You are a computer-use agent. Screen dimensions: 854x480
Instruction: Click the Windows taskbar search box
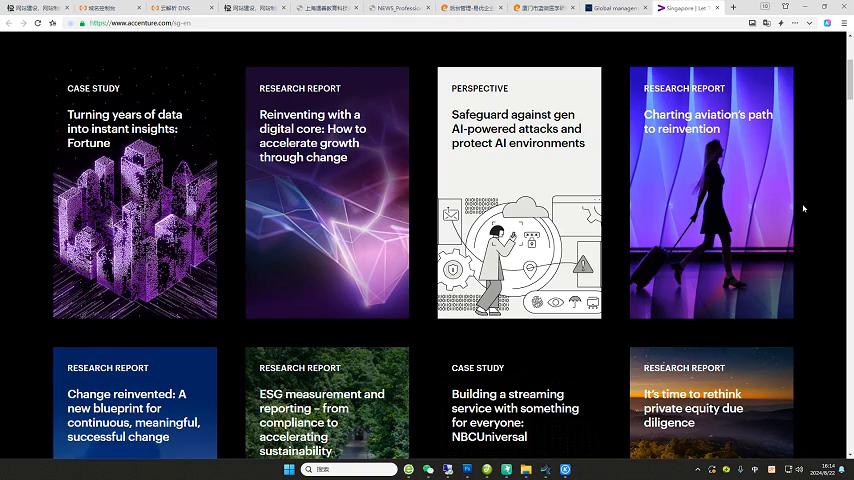(350, 469)
